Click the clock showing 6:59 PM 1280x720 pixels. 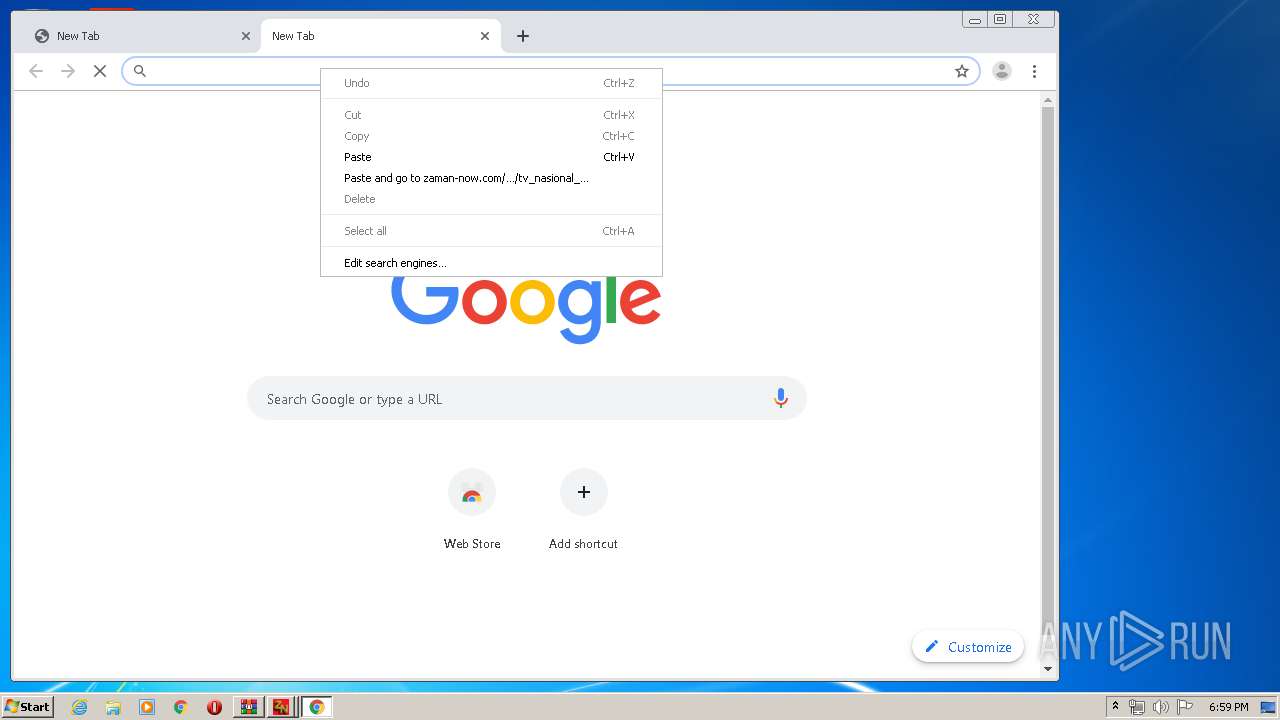click(x=1228, y=707)
